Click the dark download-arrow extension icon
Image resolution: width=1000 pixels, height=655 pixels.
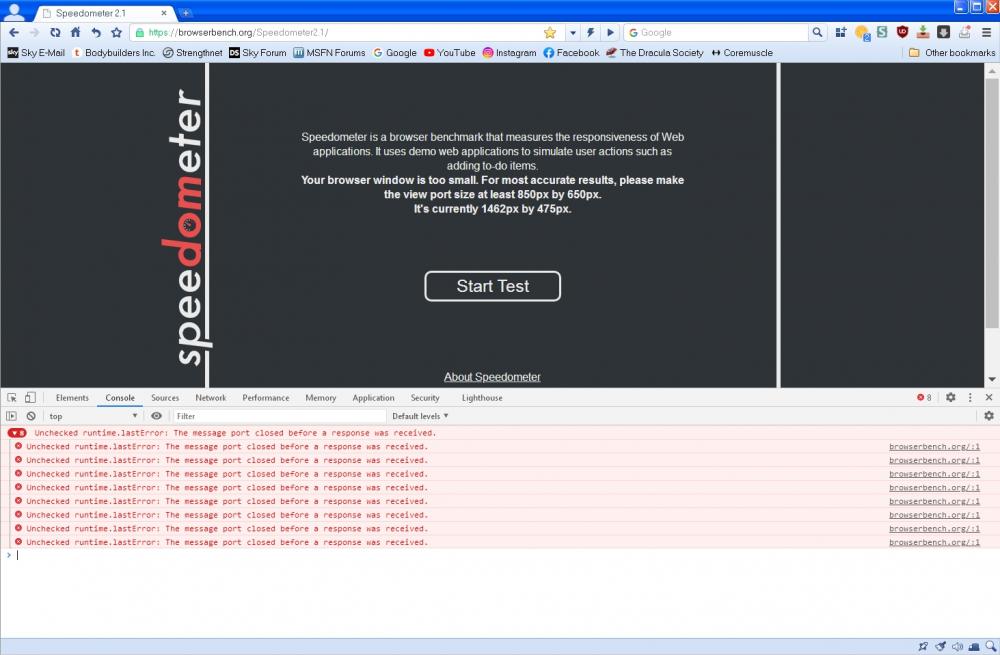point(944,32)
